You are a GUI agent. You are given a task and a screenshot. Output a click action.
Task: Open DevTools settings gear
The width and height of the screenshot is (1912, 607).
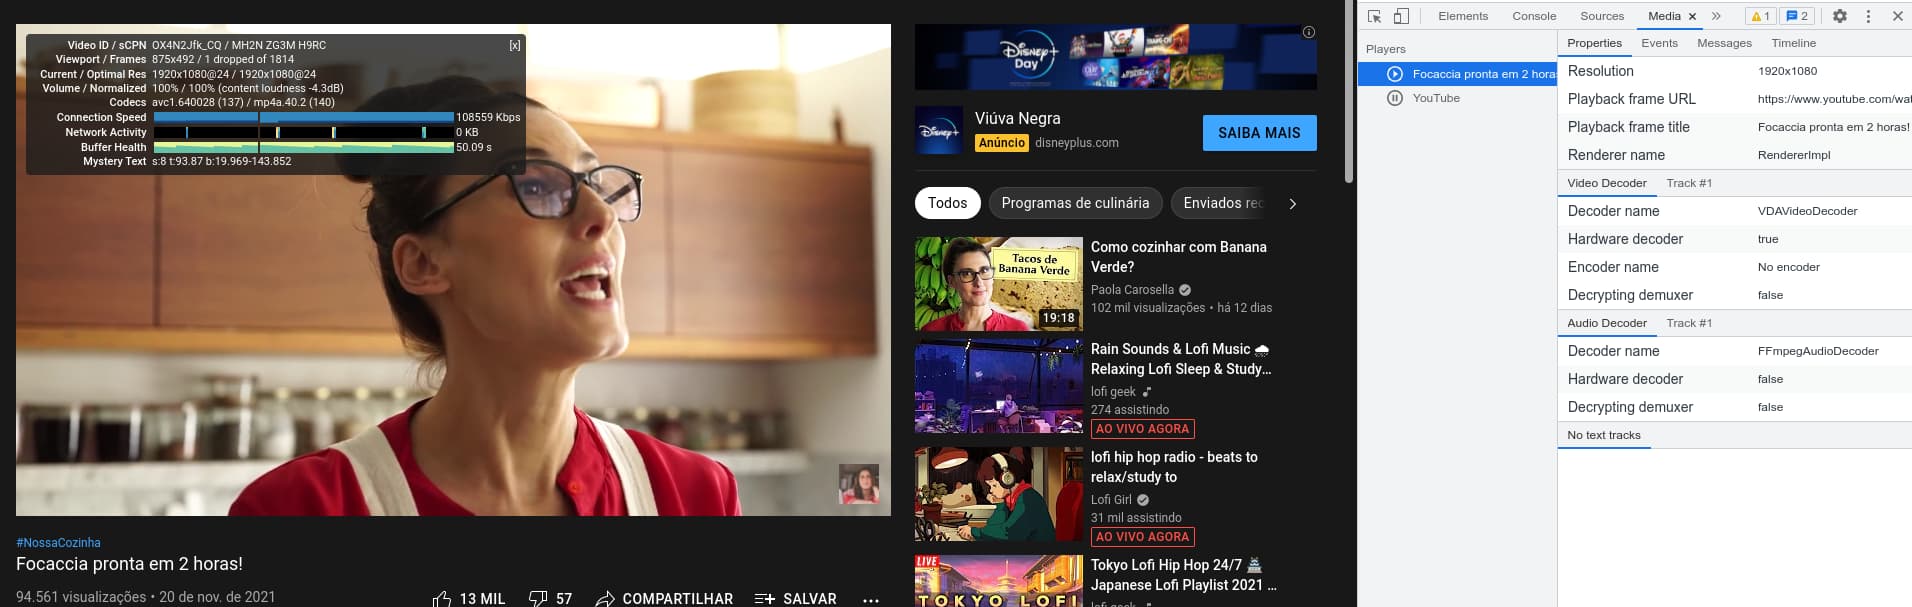(1839, 16)
